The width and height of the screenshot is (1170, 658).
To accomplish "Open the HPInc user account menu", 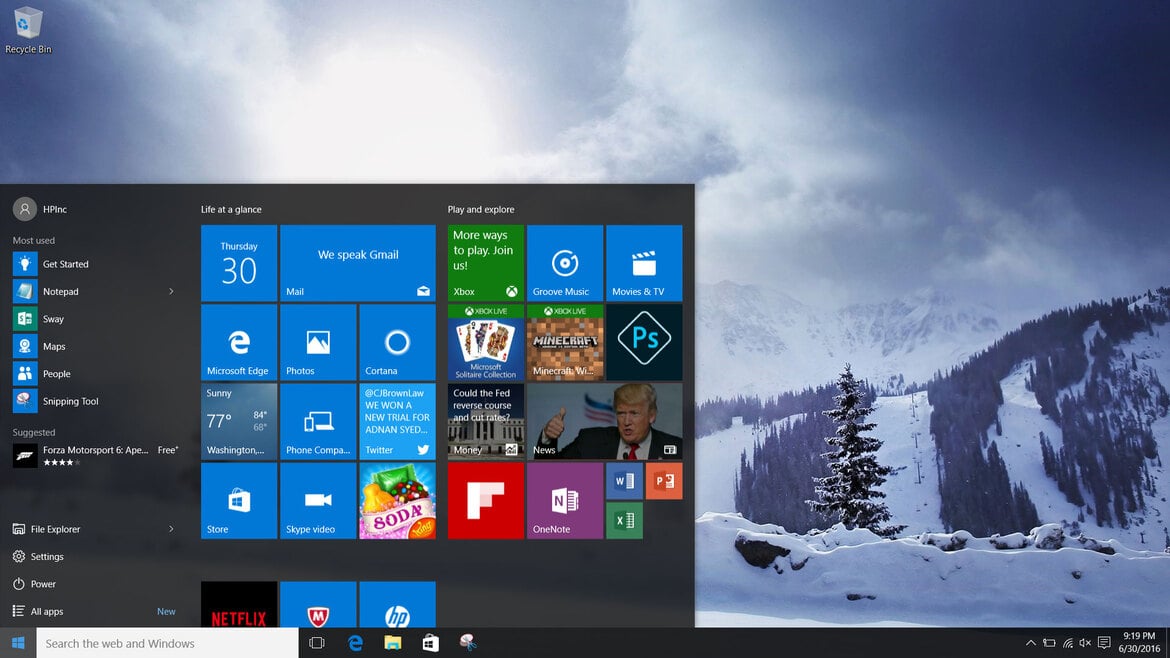I will point(41,210).
